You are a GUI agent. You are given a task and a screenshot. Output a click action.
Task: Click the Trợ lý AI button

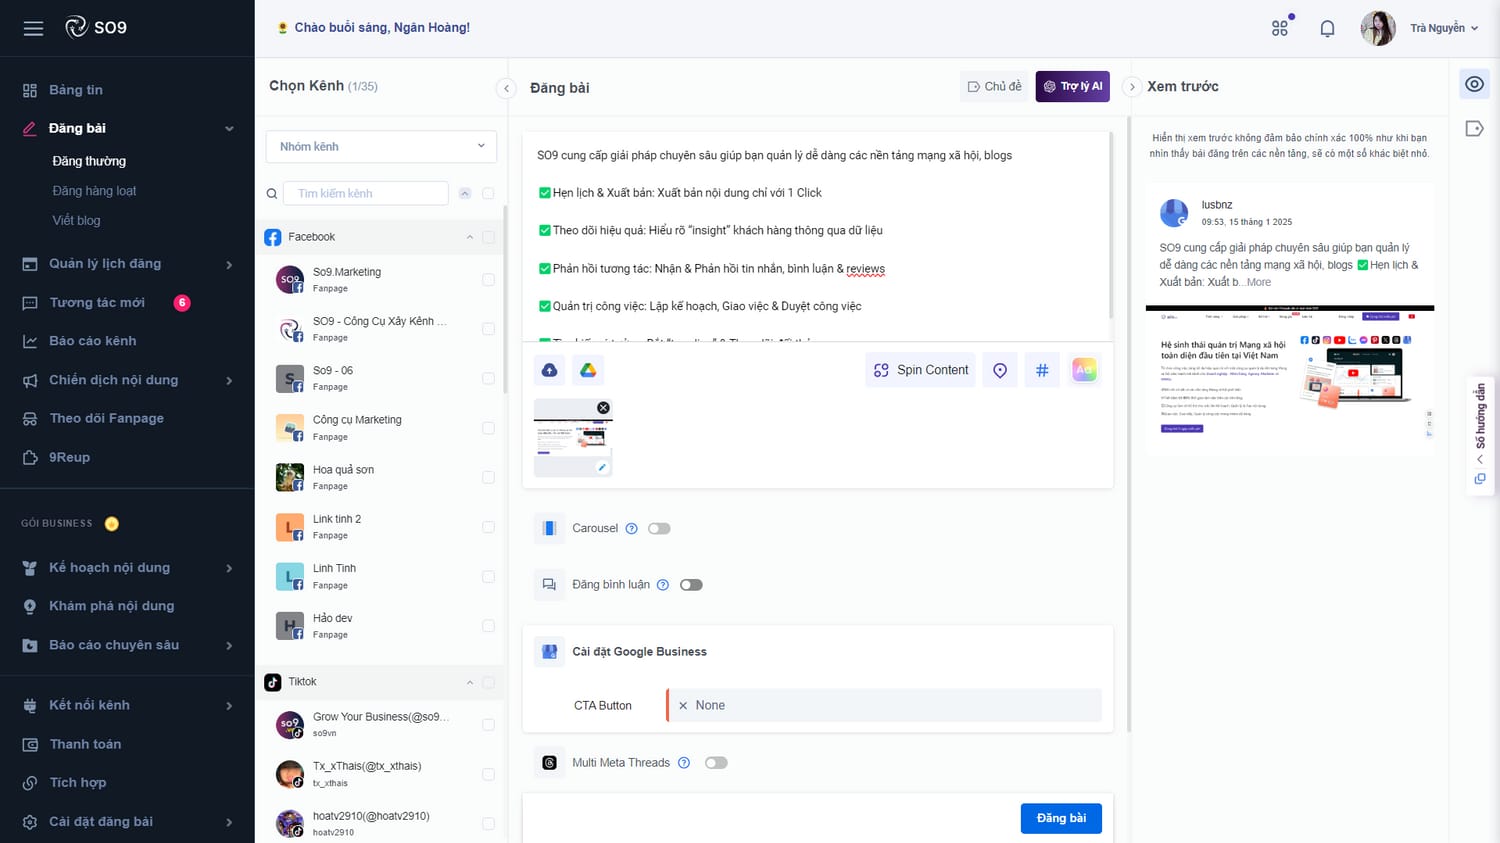click(1073, 87)
